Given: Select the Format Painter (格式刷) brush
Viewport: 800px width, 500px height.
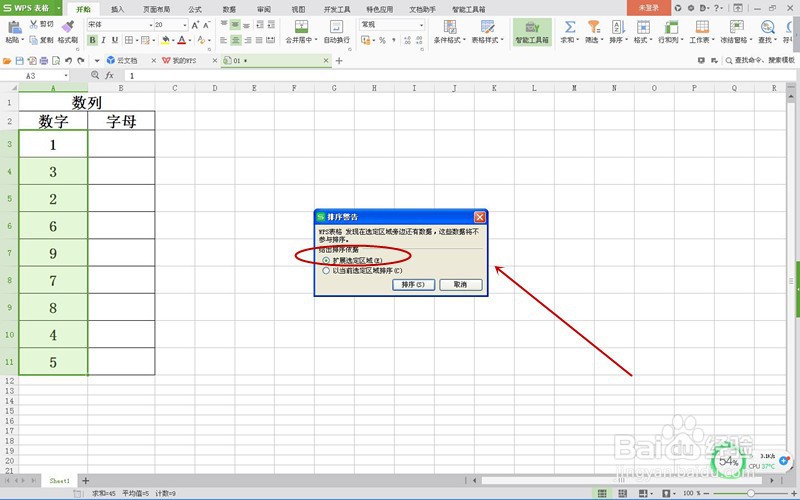Looking at the screenshot, I should coord(67,27).
